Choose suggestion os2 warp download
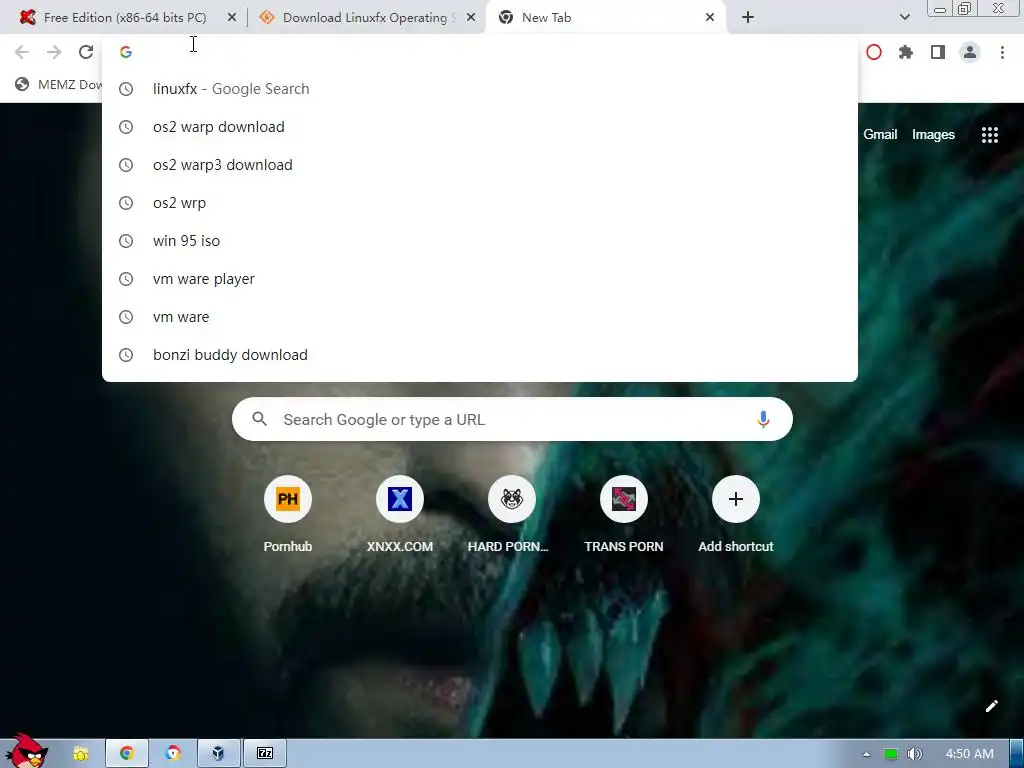Screen dimensions: 1024x768 (x=479, y=127)
